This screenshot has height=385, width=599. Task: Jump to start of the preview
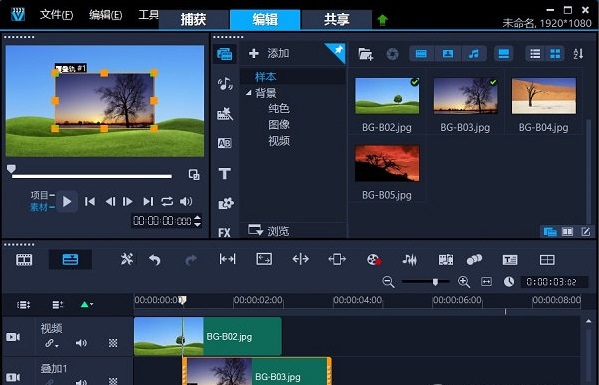(90, 201)
